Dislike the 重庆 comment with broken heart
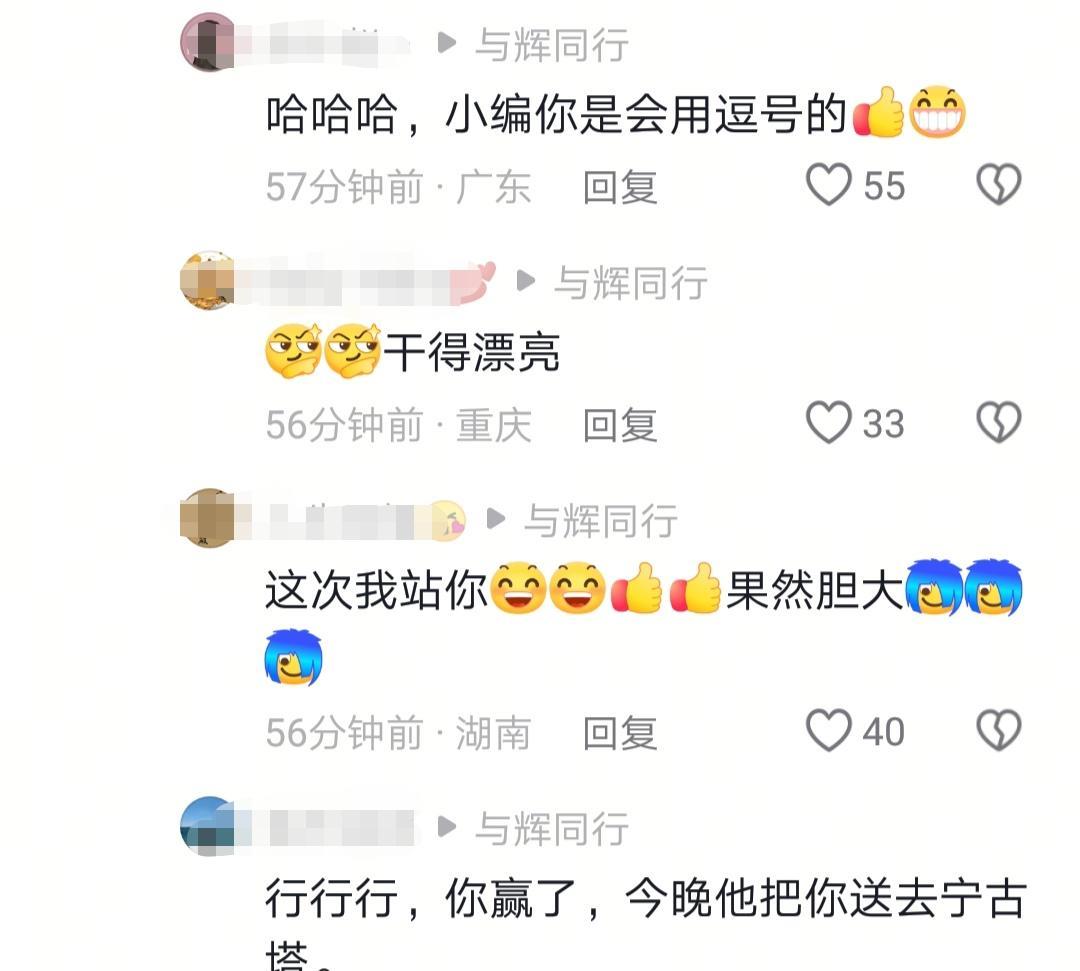Viewport: 1080px width, 971px height. coord(999,422)
